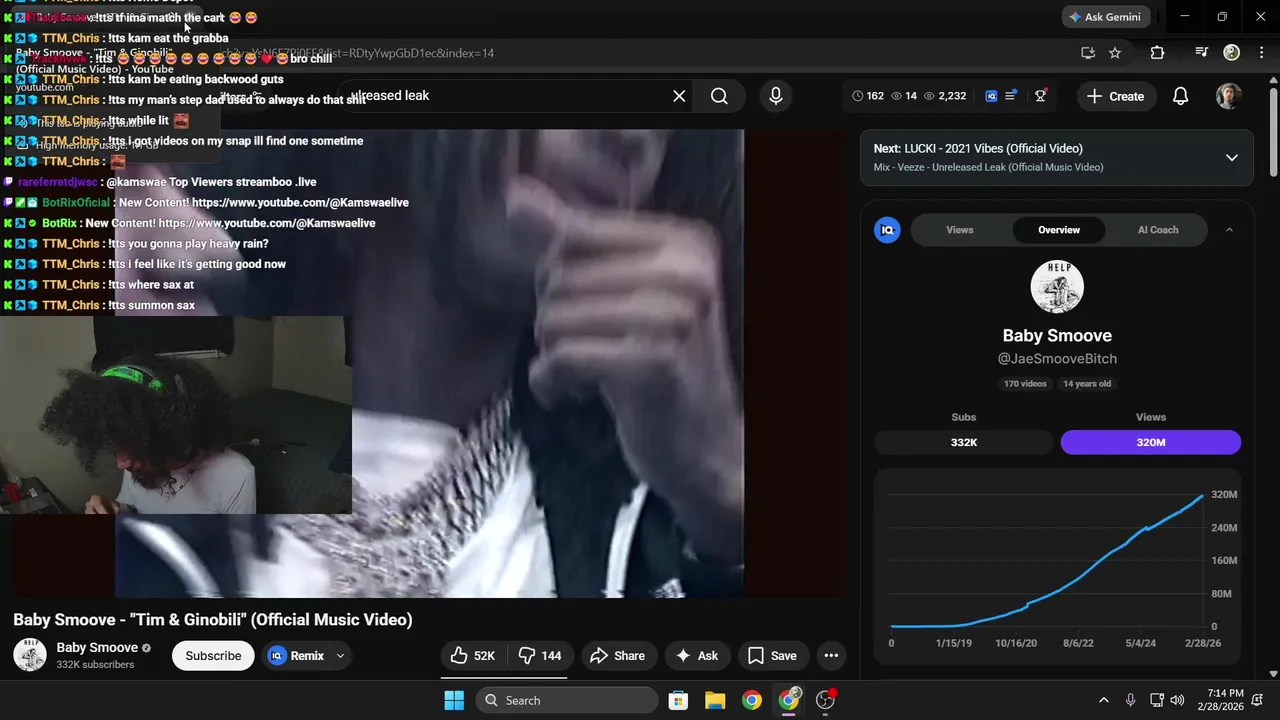Click the Baby Smoove panel avatar
This screenshot has width=1280, height=720.
pyautogui.click(x=1057, y=287)
